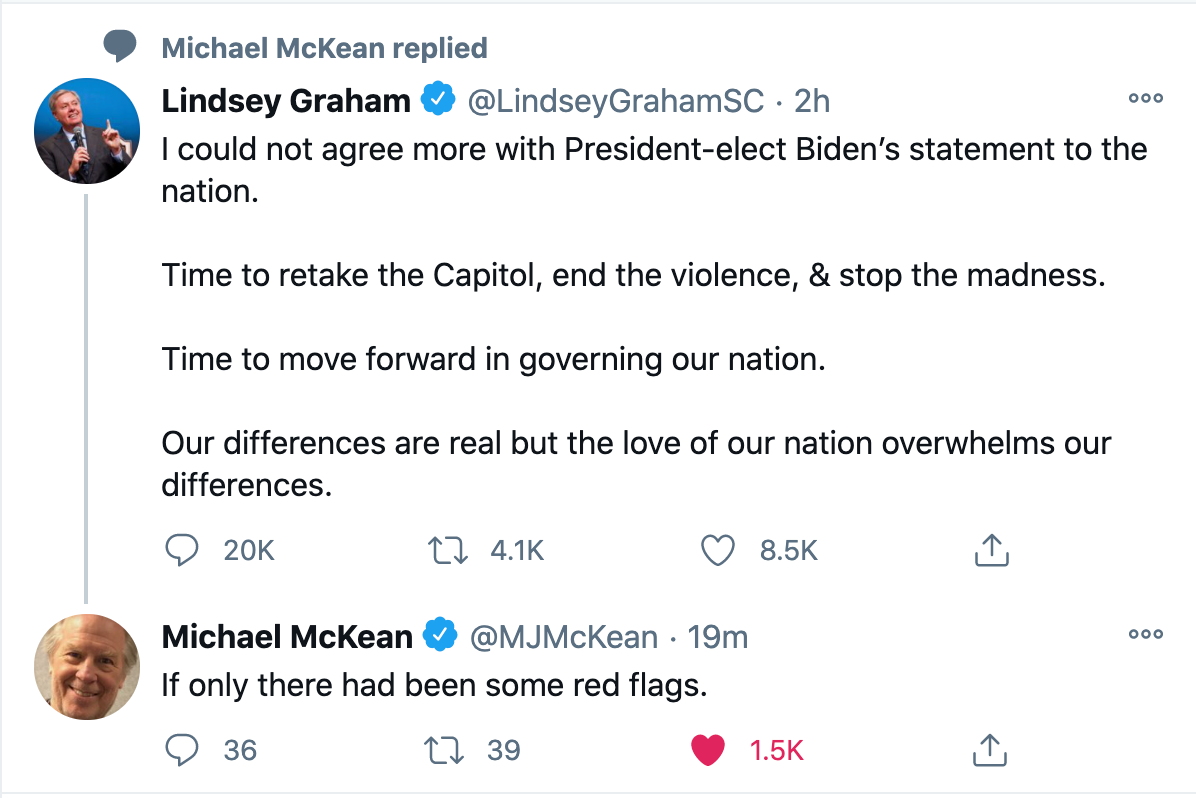This screenshot has height=798, width=1196.
Task: Like Lindsey Graham's tweet
Action: [718, 550]
